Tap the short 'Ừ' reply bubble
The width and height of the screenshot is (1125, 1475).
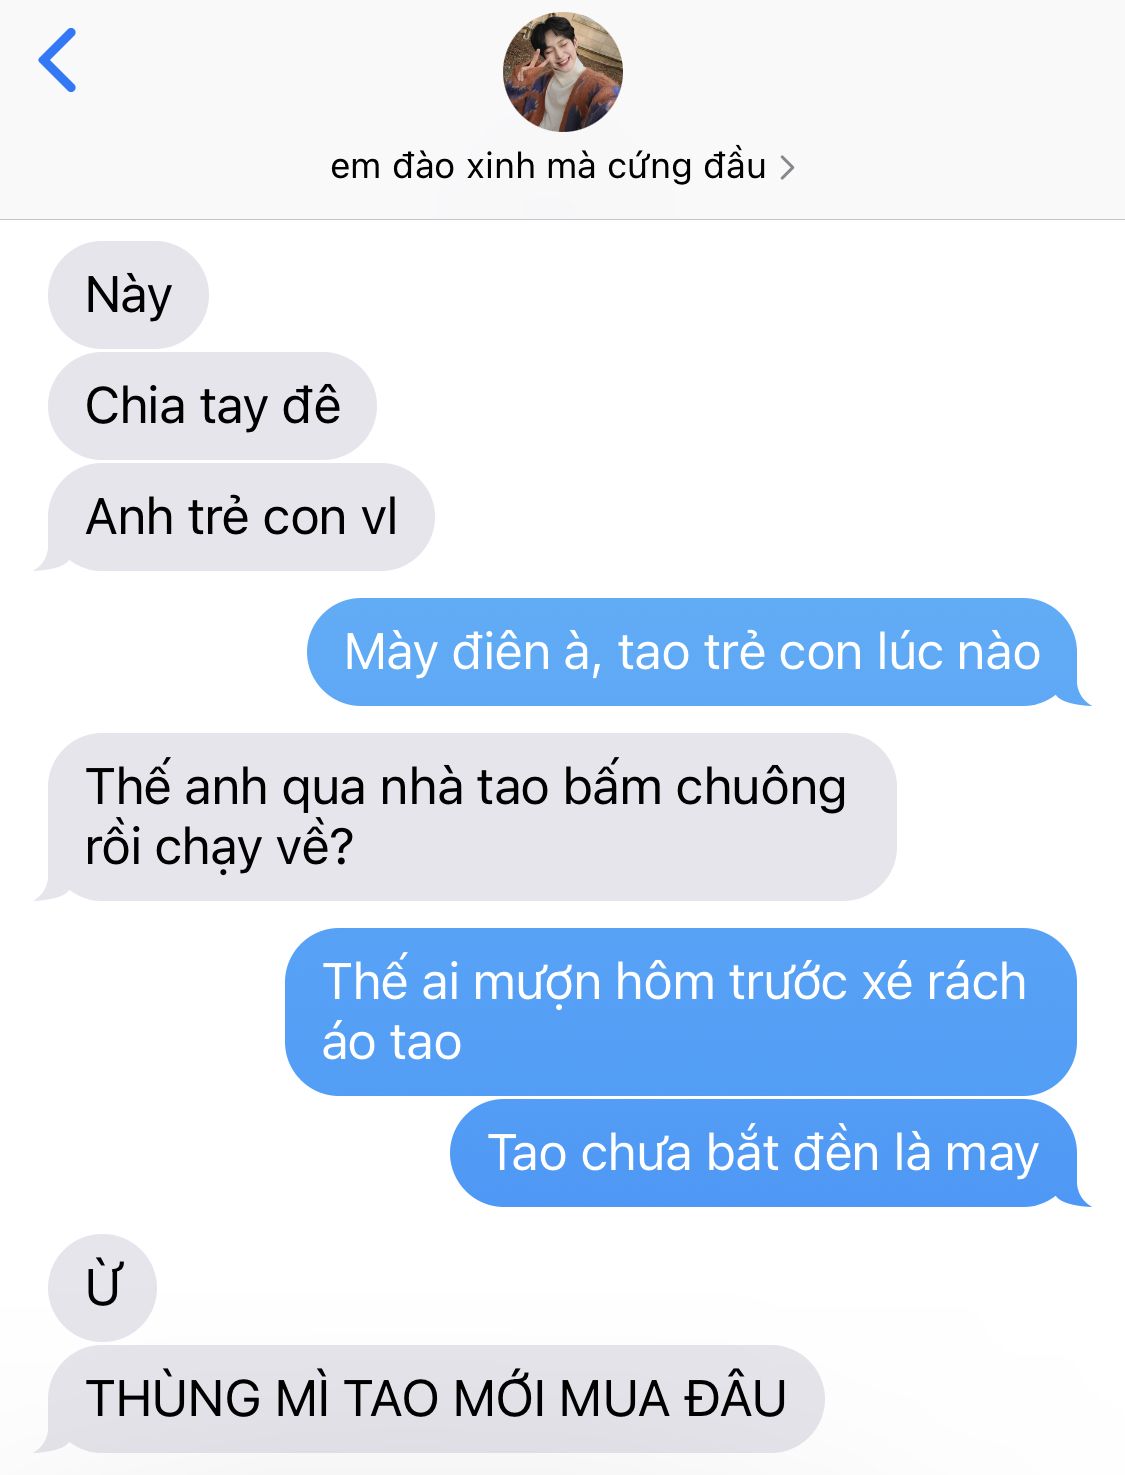102,1287
